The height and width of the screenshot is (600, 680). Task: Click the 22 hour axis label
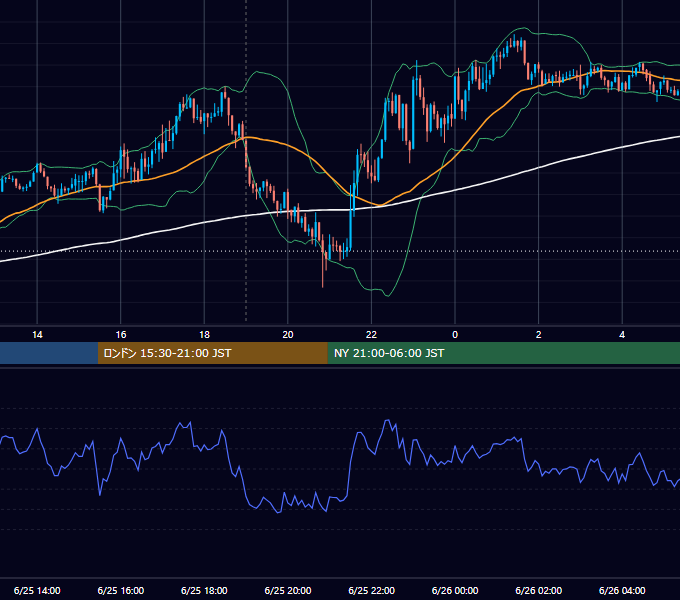371,335
